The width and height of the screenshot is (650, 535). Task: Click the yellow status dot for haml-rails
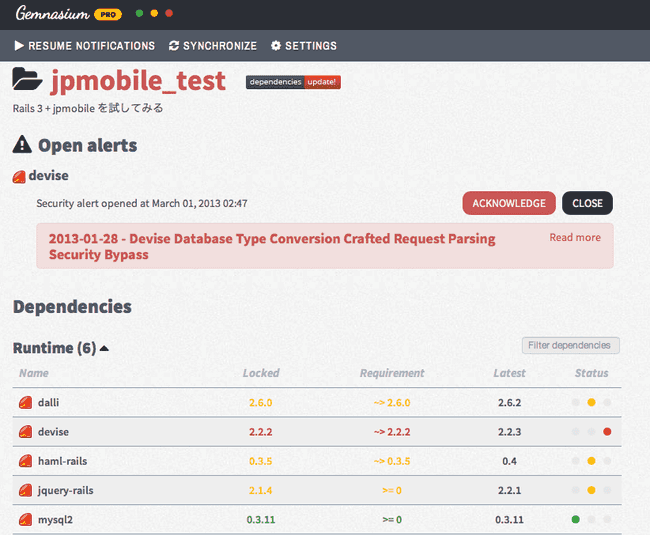click(591, 461)
